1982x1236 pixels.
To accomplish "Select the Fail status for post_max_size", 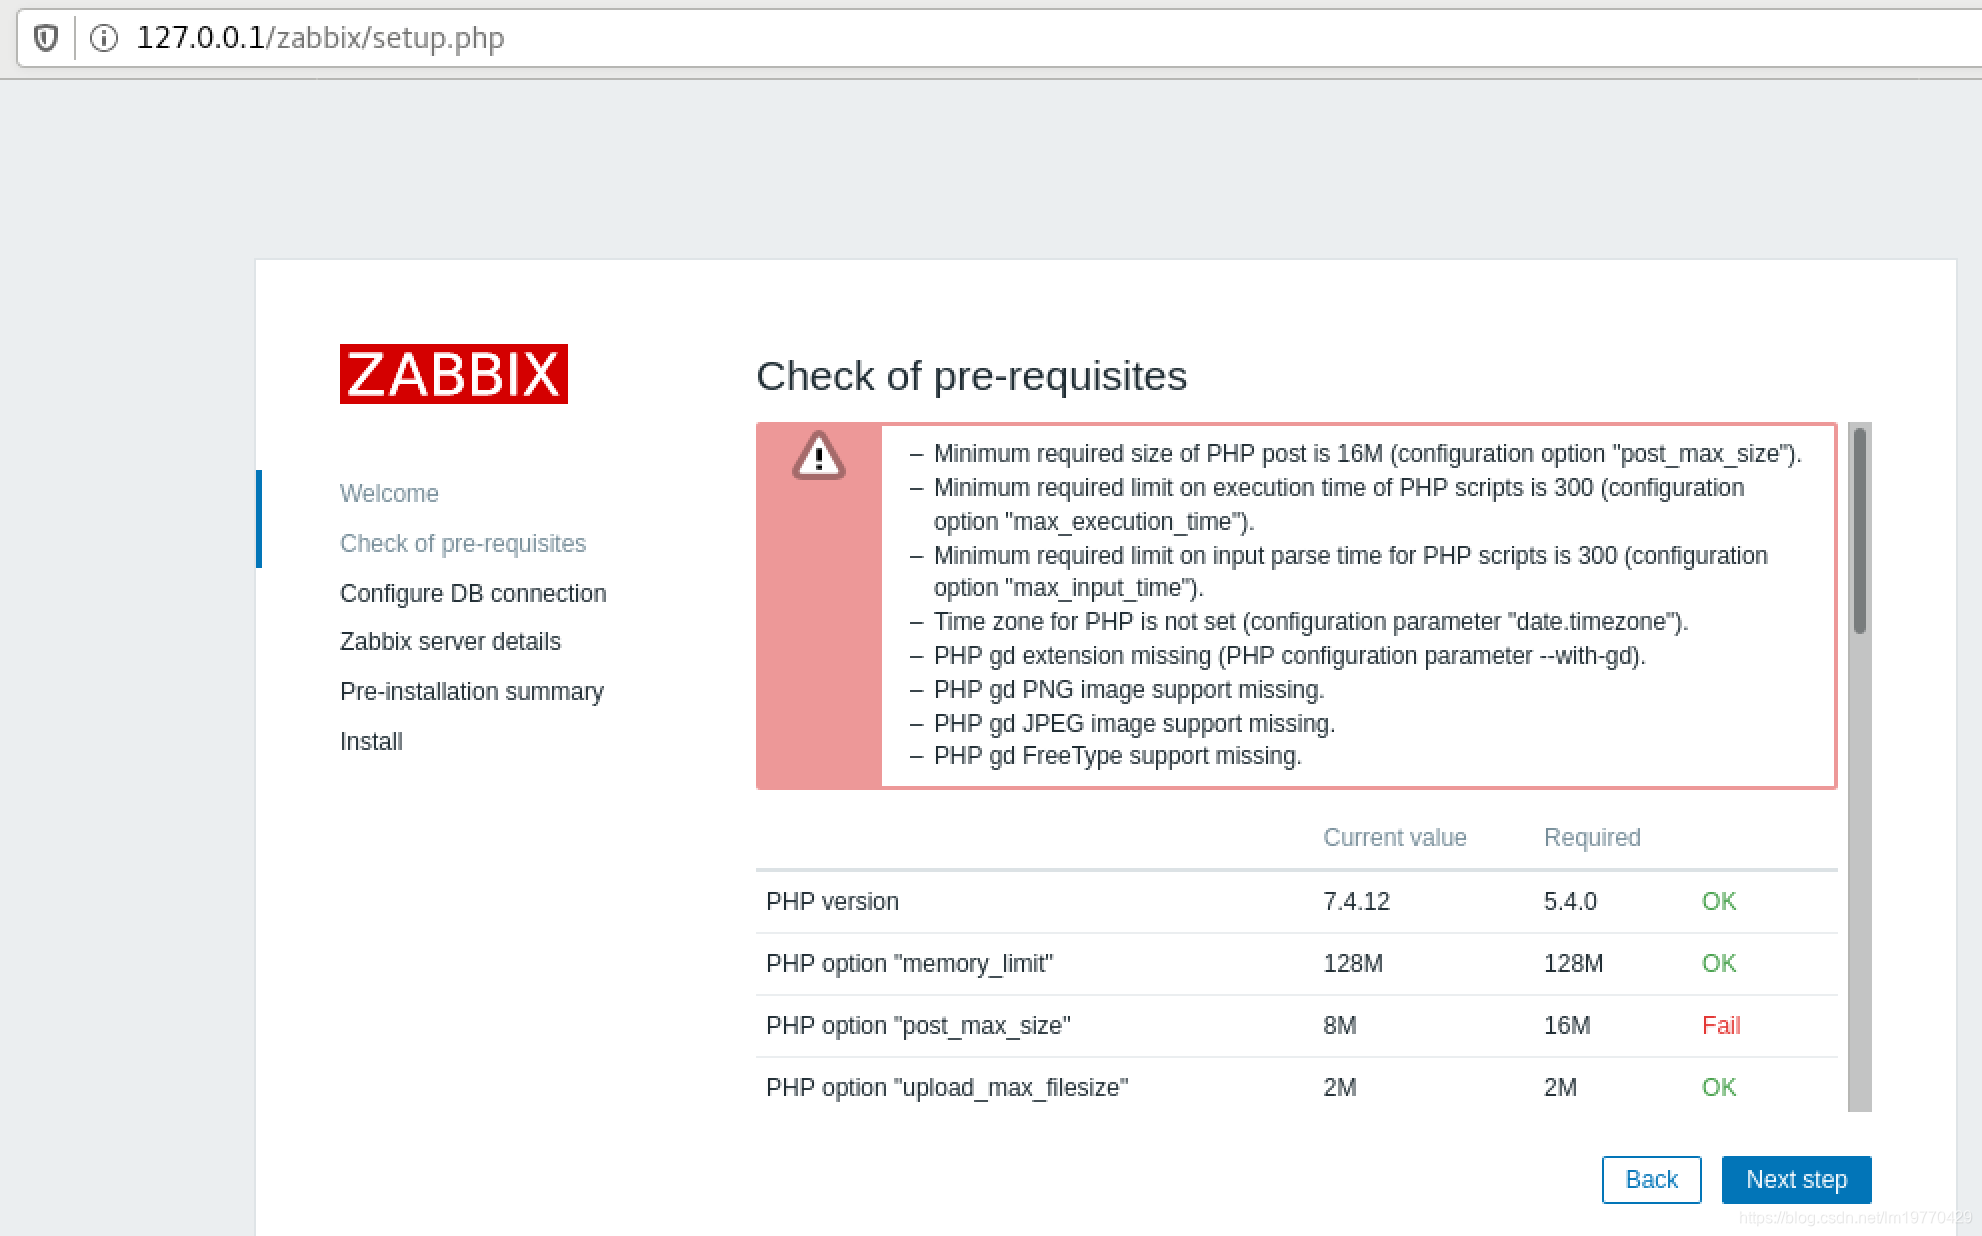I will tap(1720, 1025).
